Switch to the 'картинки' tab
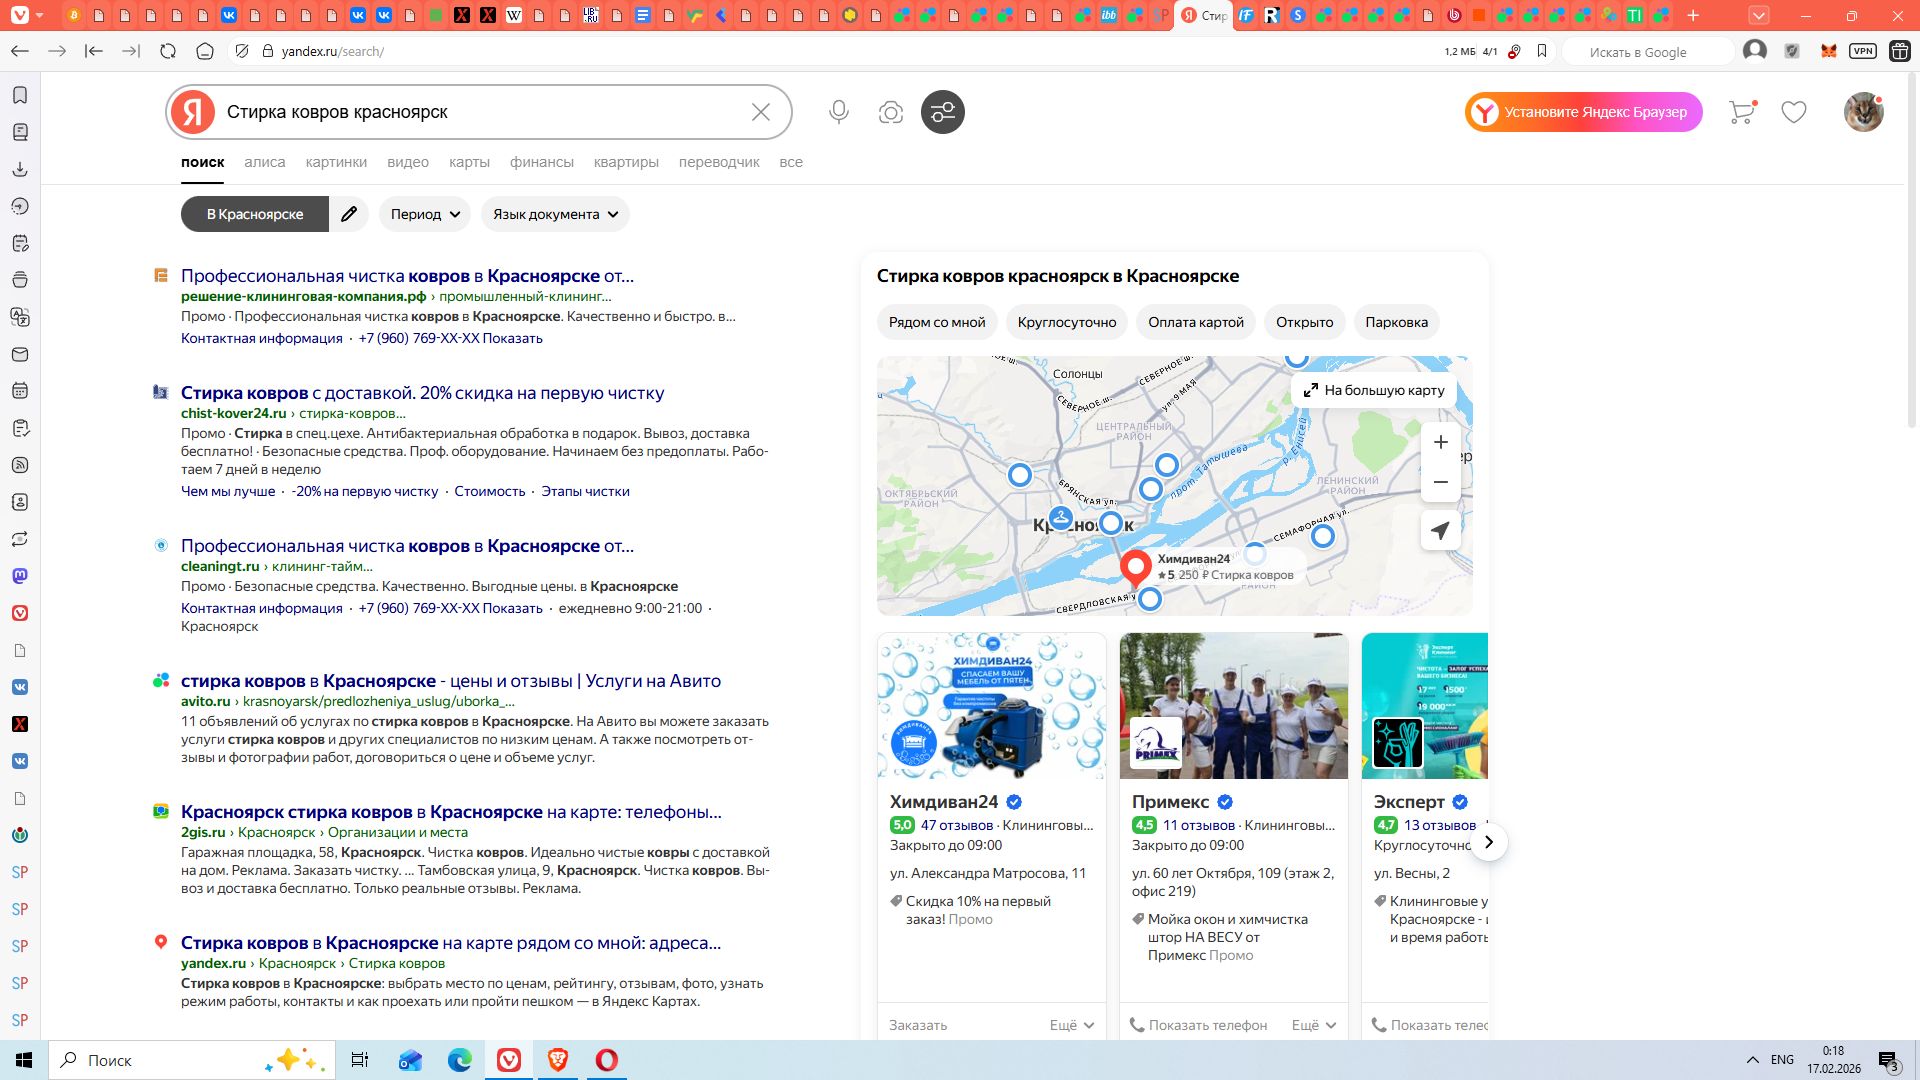The image size is (1920, 1080). [x=336, y=162]
